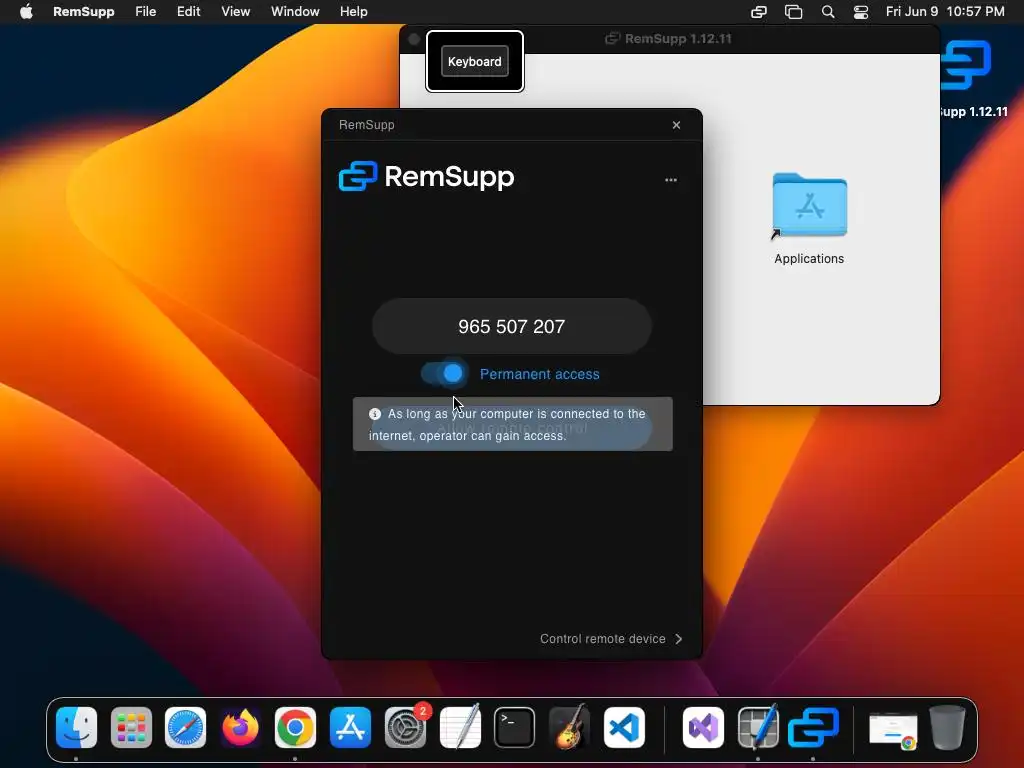
Task: Click the date and time clock
Action: click(x=944, y=12)
